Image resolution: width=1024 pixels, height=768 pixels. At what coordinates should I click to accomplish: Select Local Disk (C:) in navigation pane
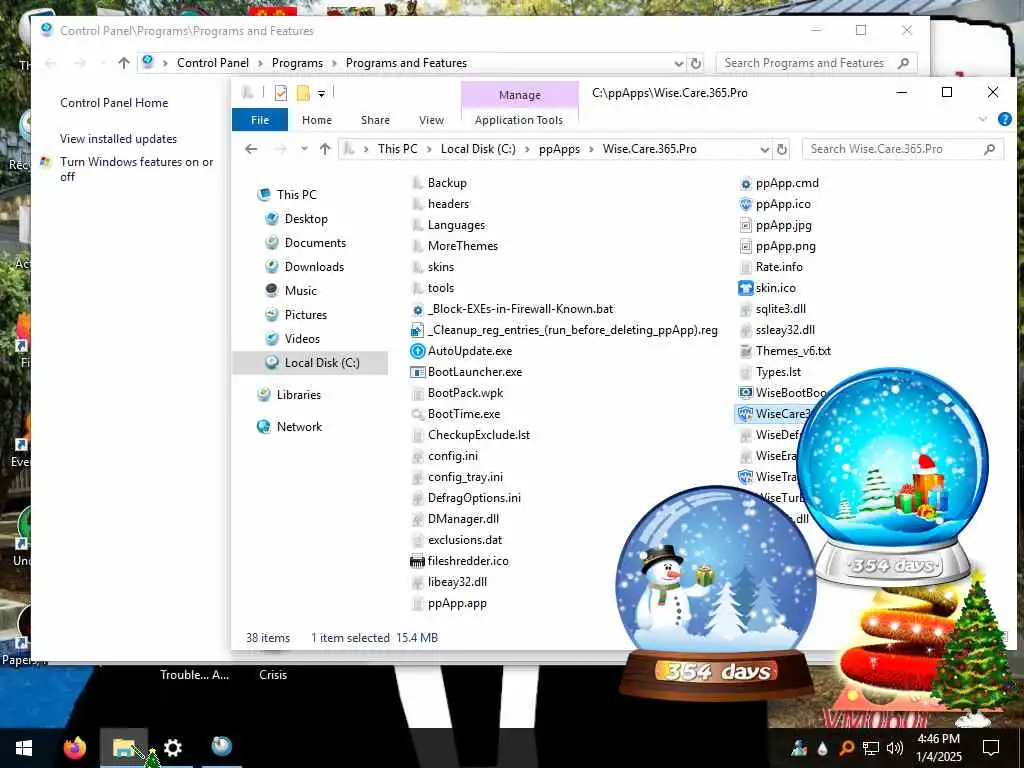coord(311,362)
